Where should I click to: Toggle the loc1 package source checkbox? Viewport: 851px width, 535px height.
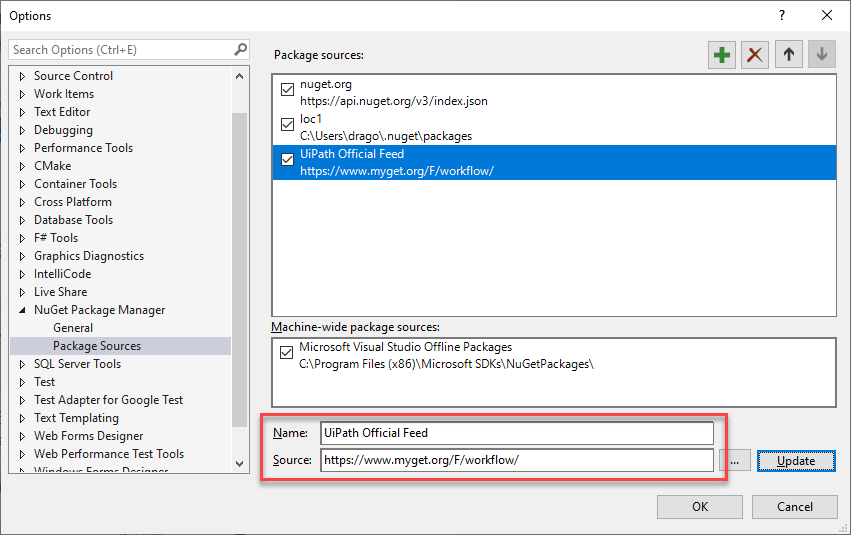tap(288, 125)
